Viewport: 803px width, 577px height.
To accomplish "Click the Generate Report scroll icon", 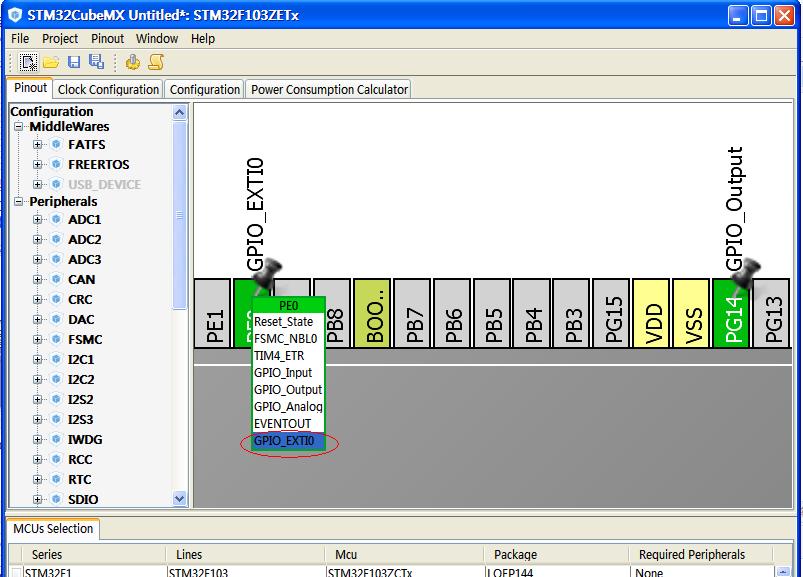I will coord(156,62).
